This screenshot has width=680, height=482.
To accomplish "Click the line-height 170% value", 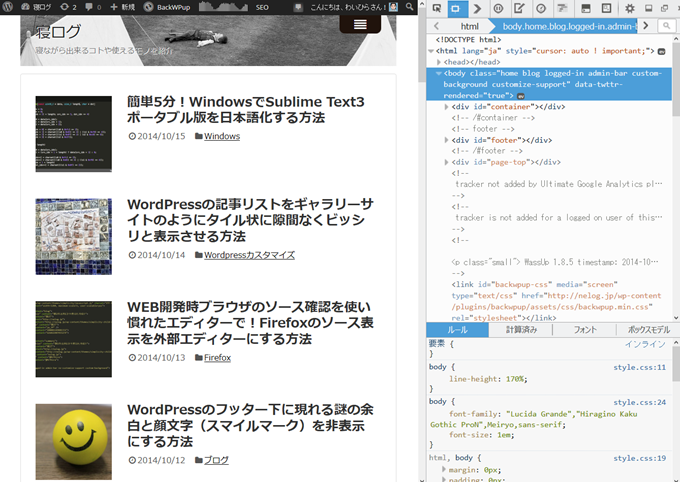I will point(515,379).
